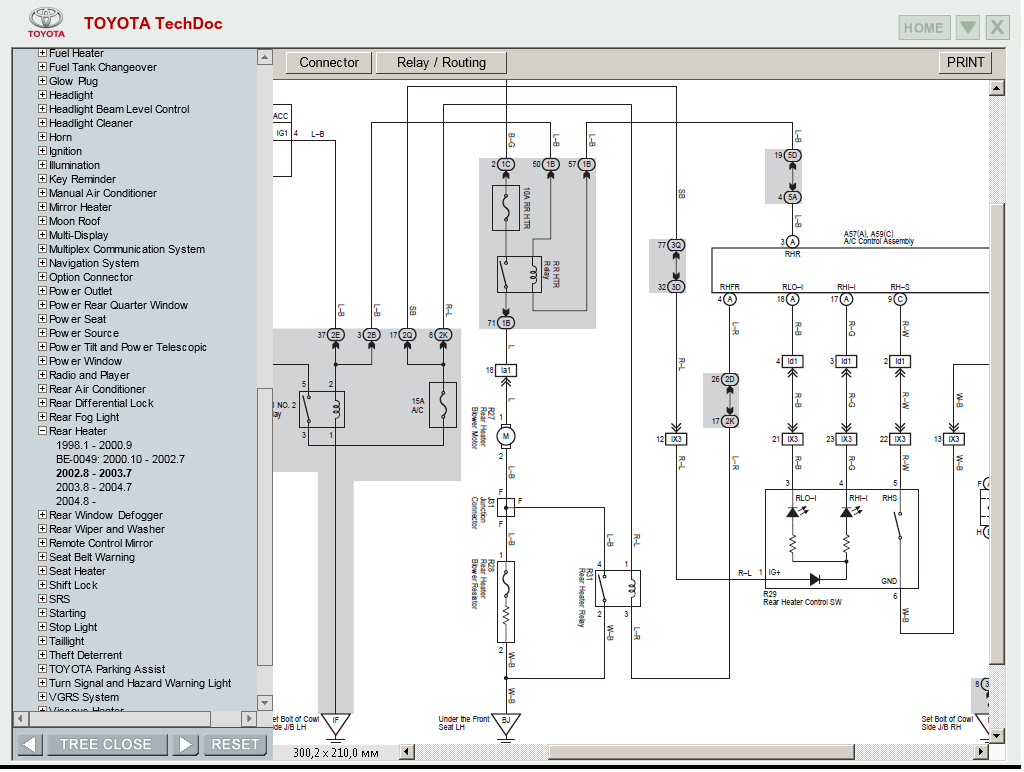The image size is (1024, 772).
Task: Click the PRINT button
Action: pos(965,63)
